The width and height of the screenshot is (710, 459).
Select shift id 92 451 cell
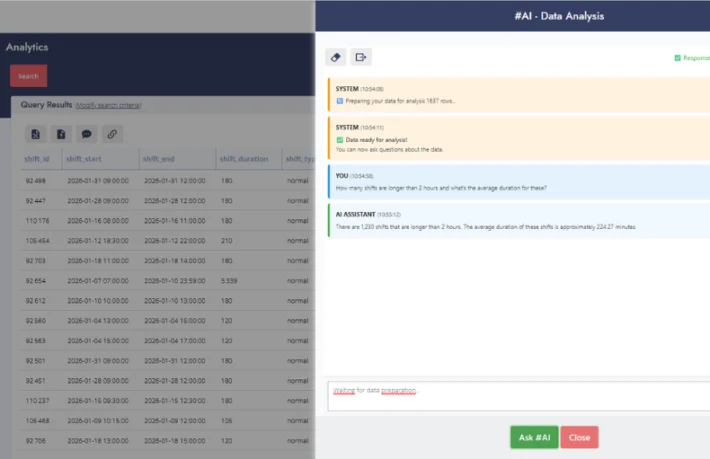click(x=36, y=381)
